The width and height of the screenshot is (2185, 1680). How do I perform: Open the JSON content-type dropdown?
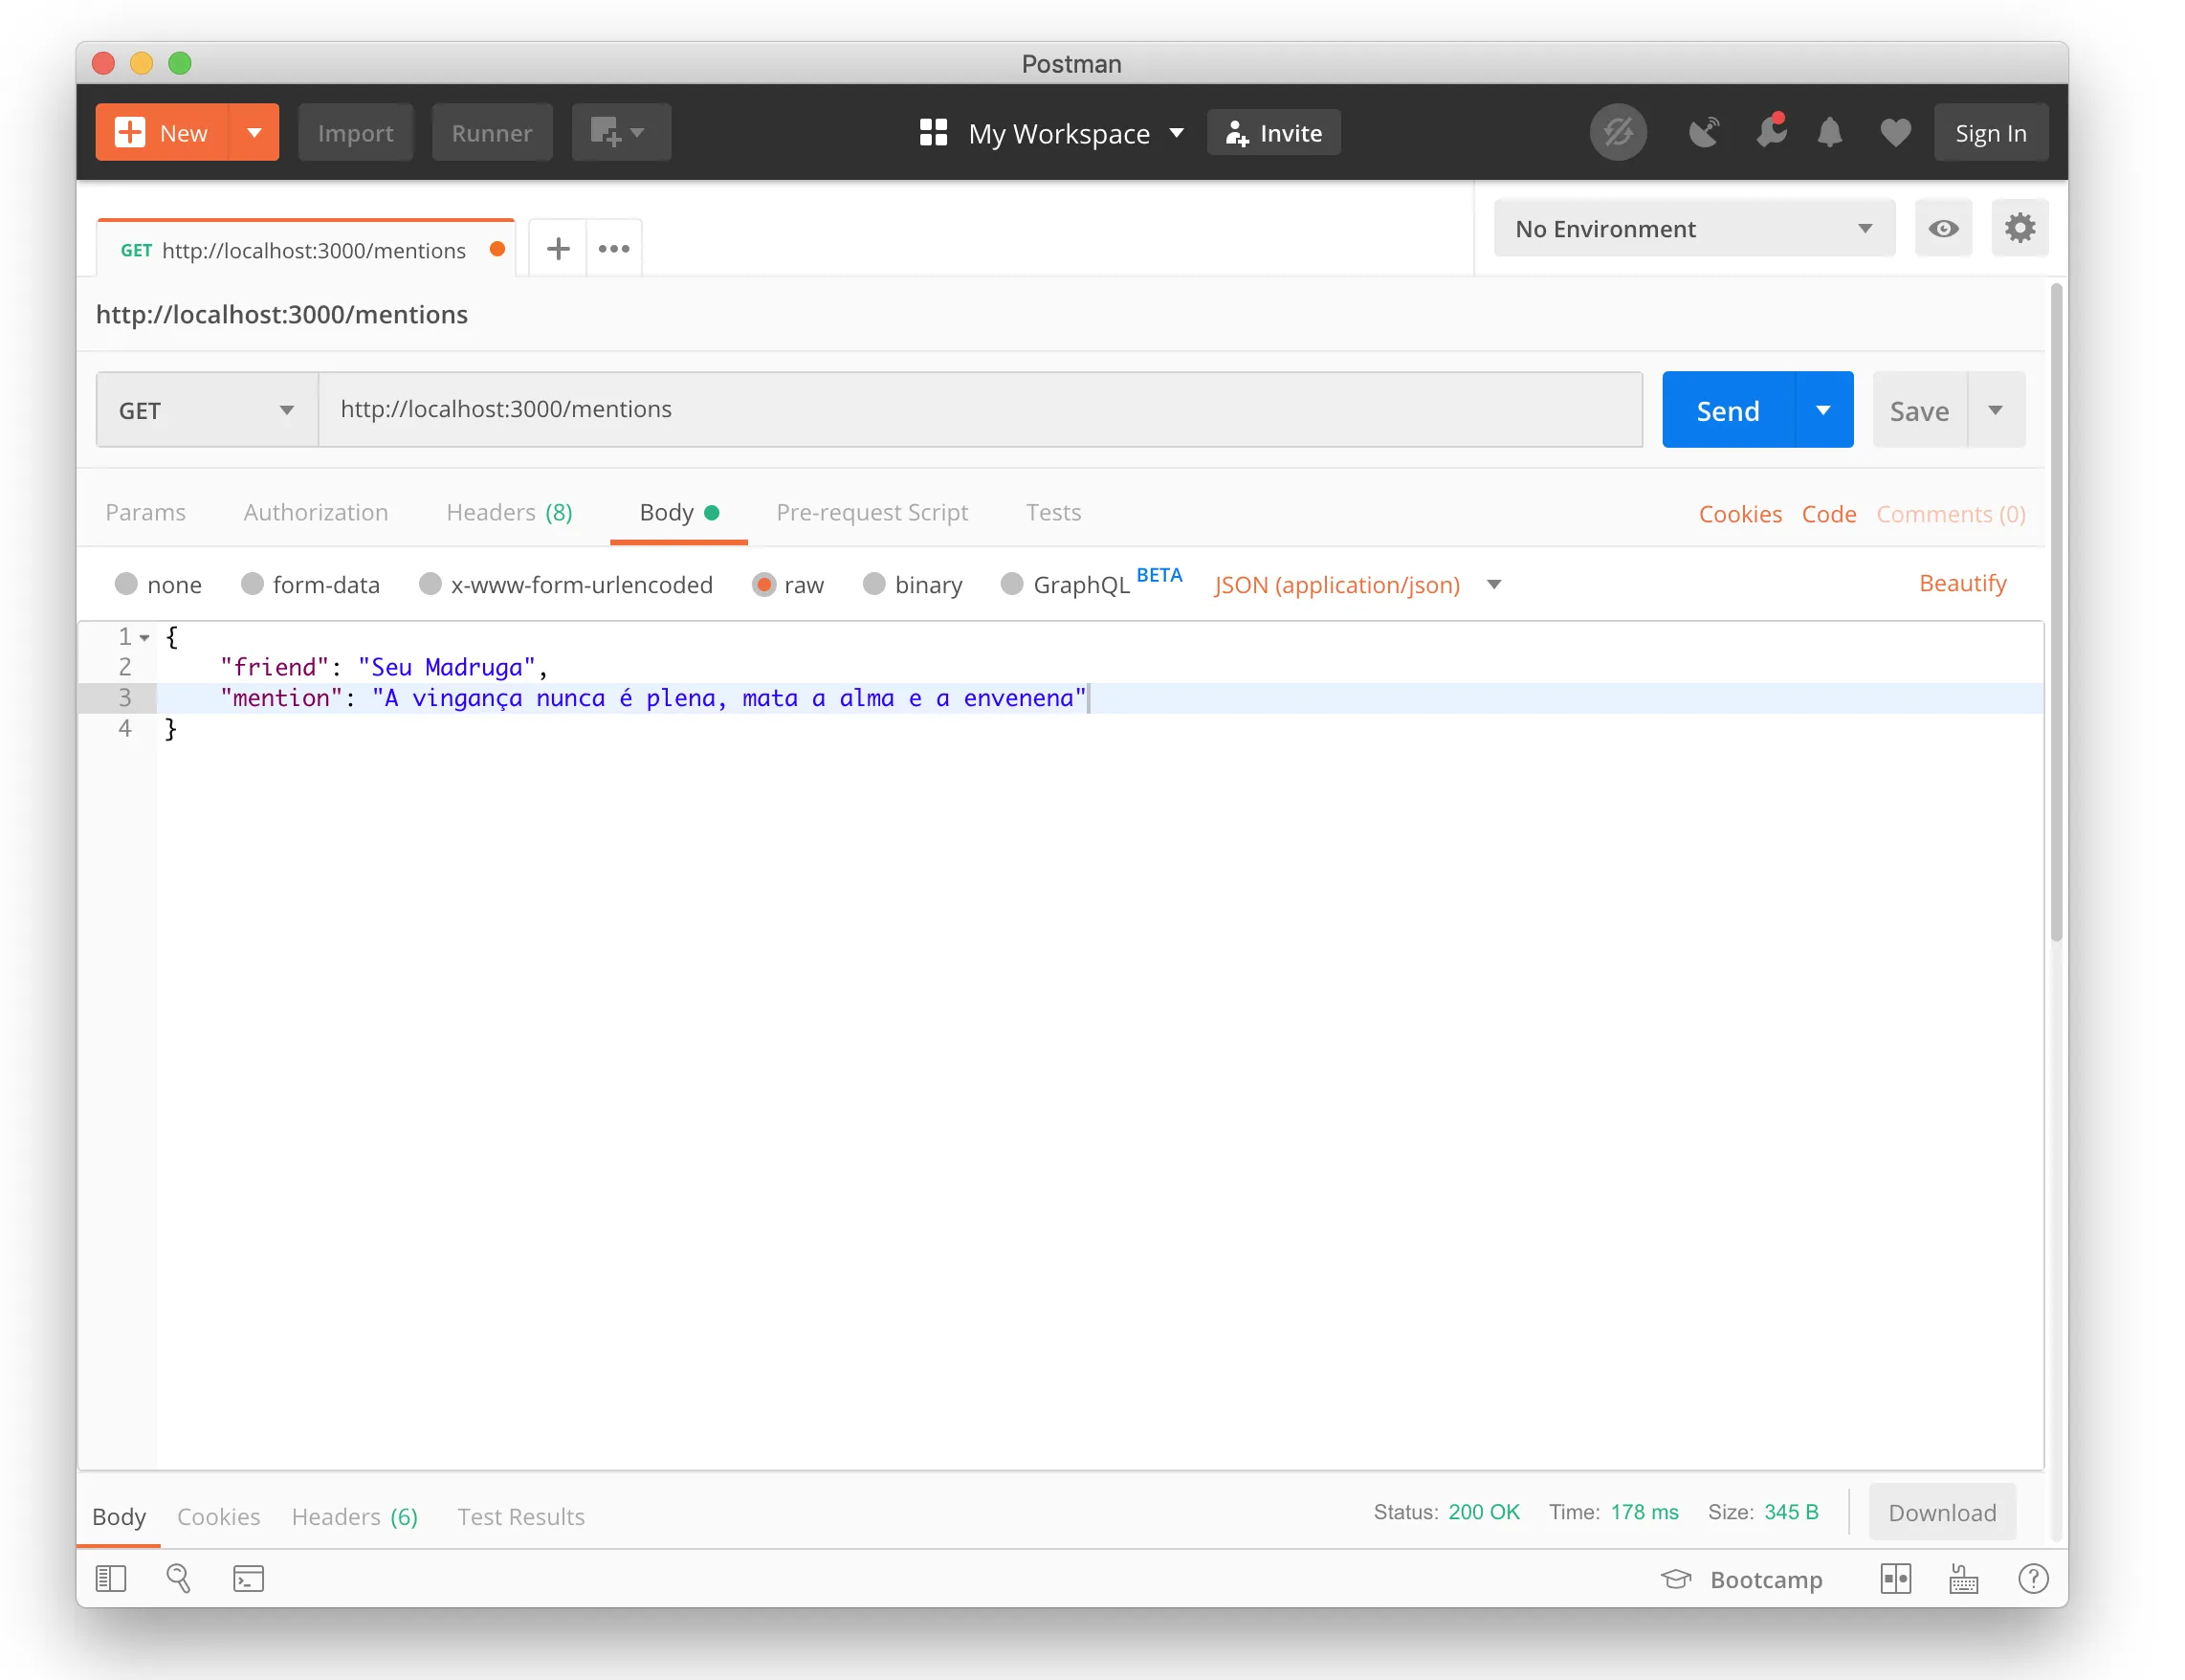(x=1494, y=584)
